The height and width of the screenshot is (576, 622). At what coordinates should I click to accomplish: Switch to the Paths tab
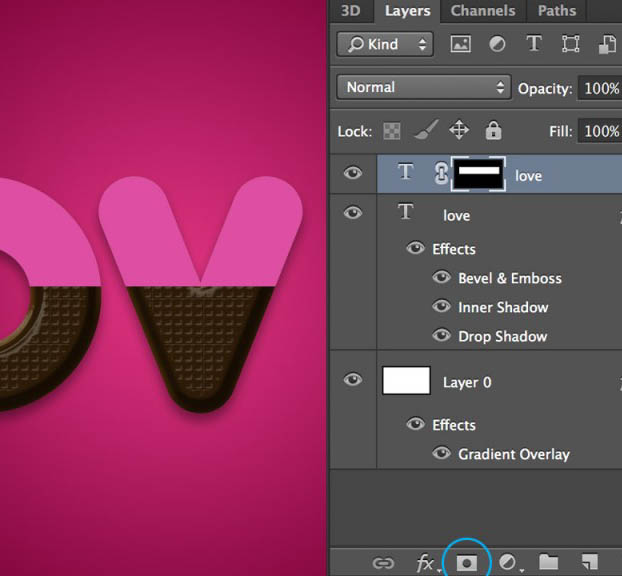coord(557,11)
